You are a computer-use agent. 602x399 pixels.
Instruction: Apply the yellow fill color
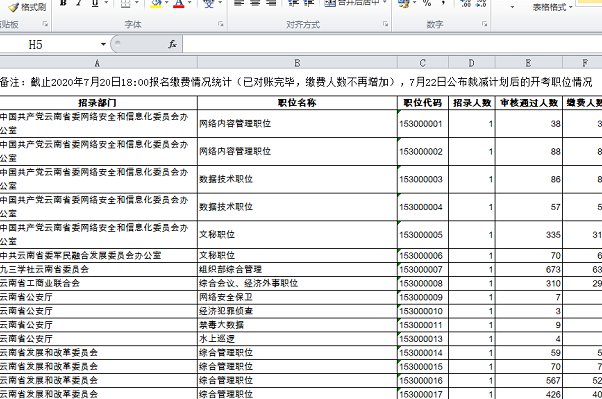[156, 3]
